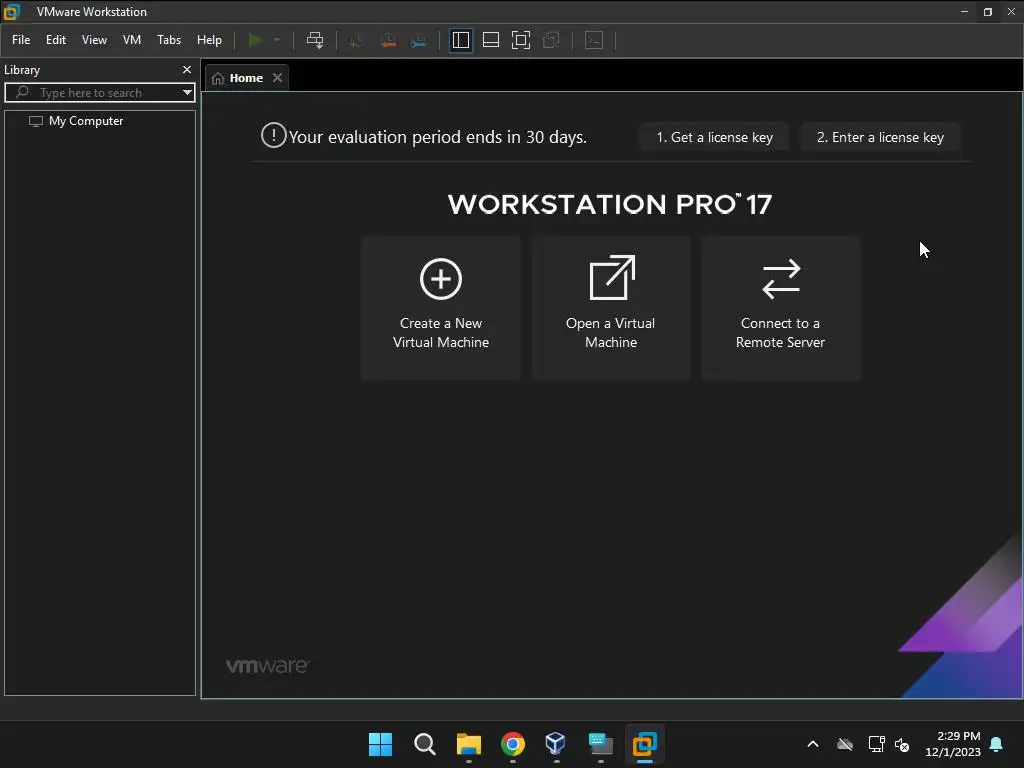Click the green Power On play button
The height and width of the screenshot is (768, 1024).
[x=255, y=40]
